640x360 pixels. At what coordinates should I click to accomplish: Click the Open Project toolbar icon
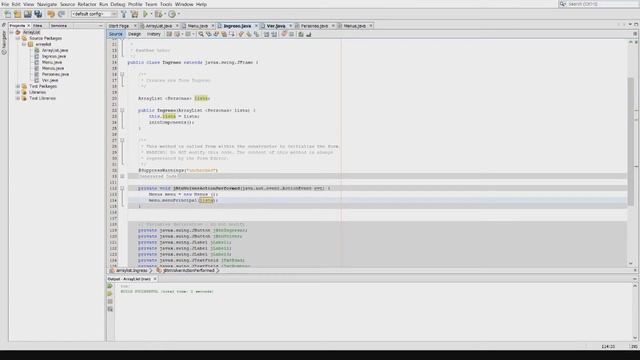pos(28,14)
